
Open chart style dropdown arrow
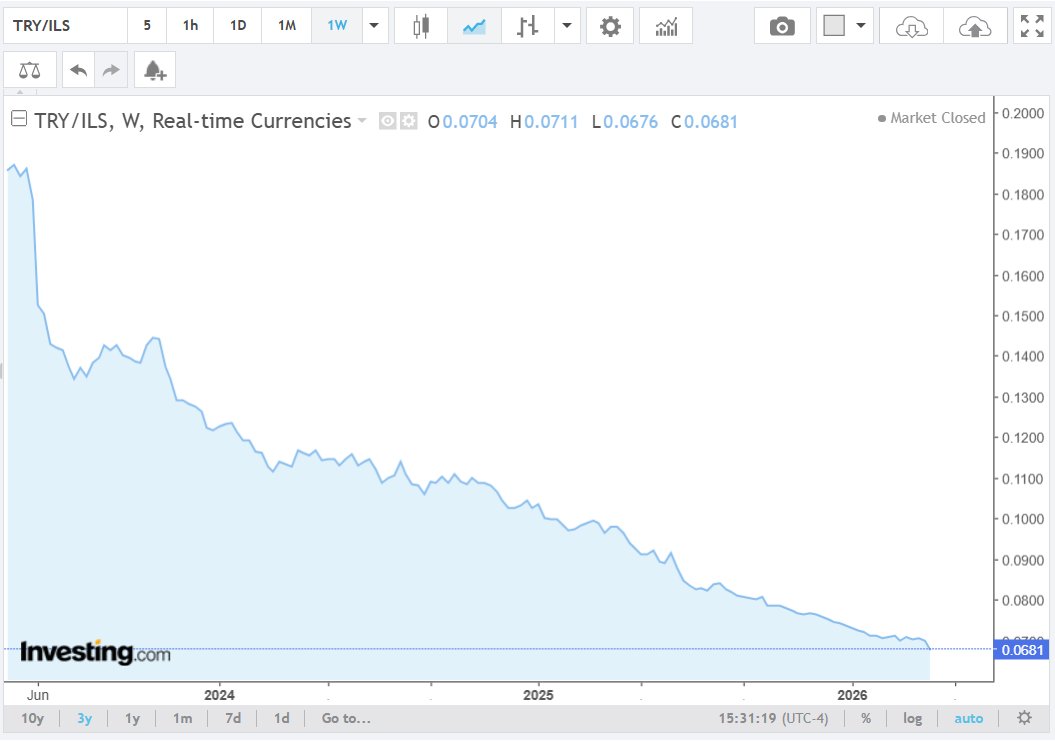567,26
